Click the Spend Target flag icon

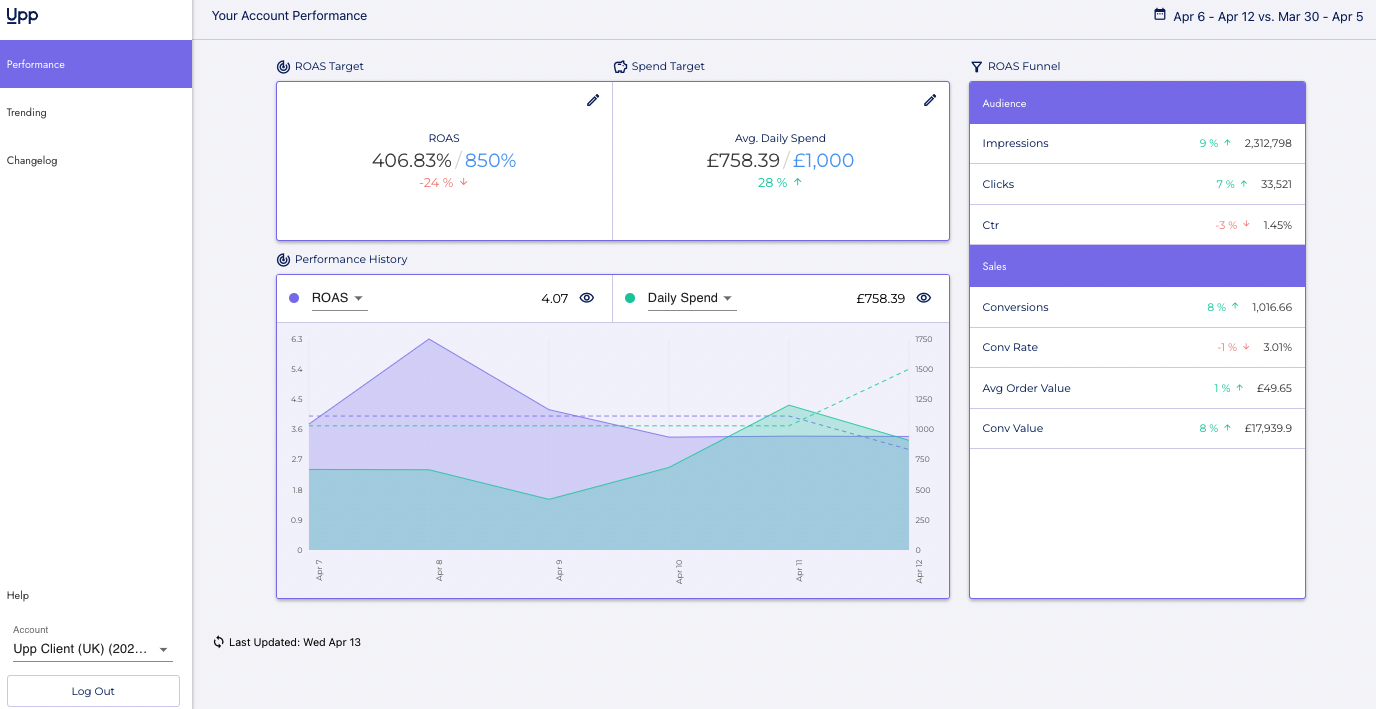621,66
